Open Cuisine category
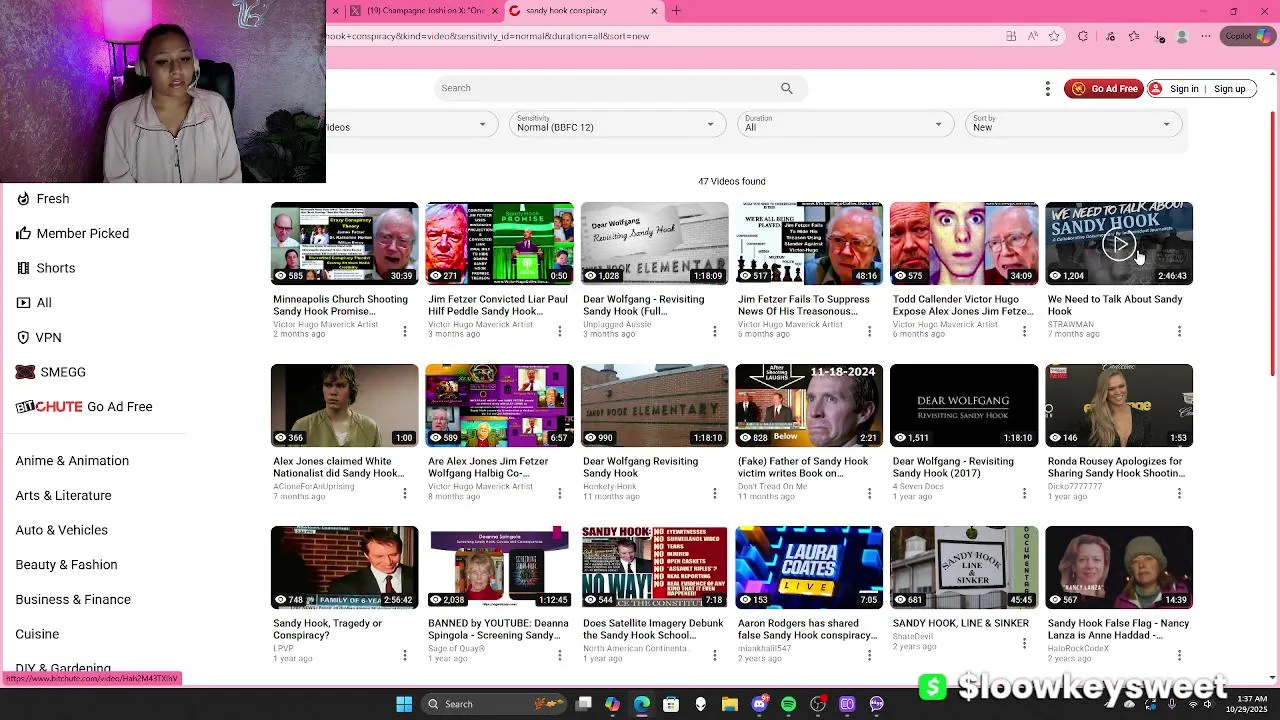Viewport: 1280px width, 720px height. 37,634
